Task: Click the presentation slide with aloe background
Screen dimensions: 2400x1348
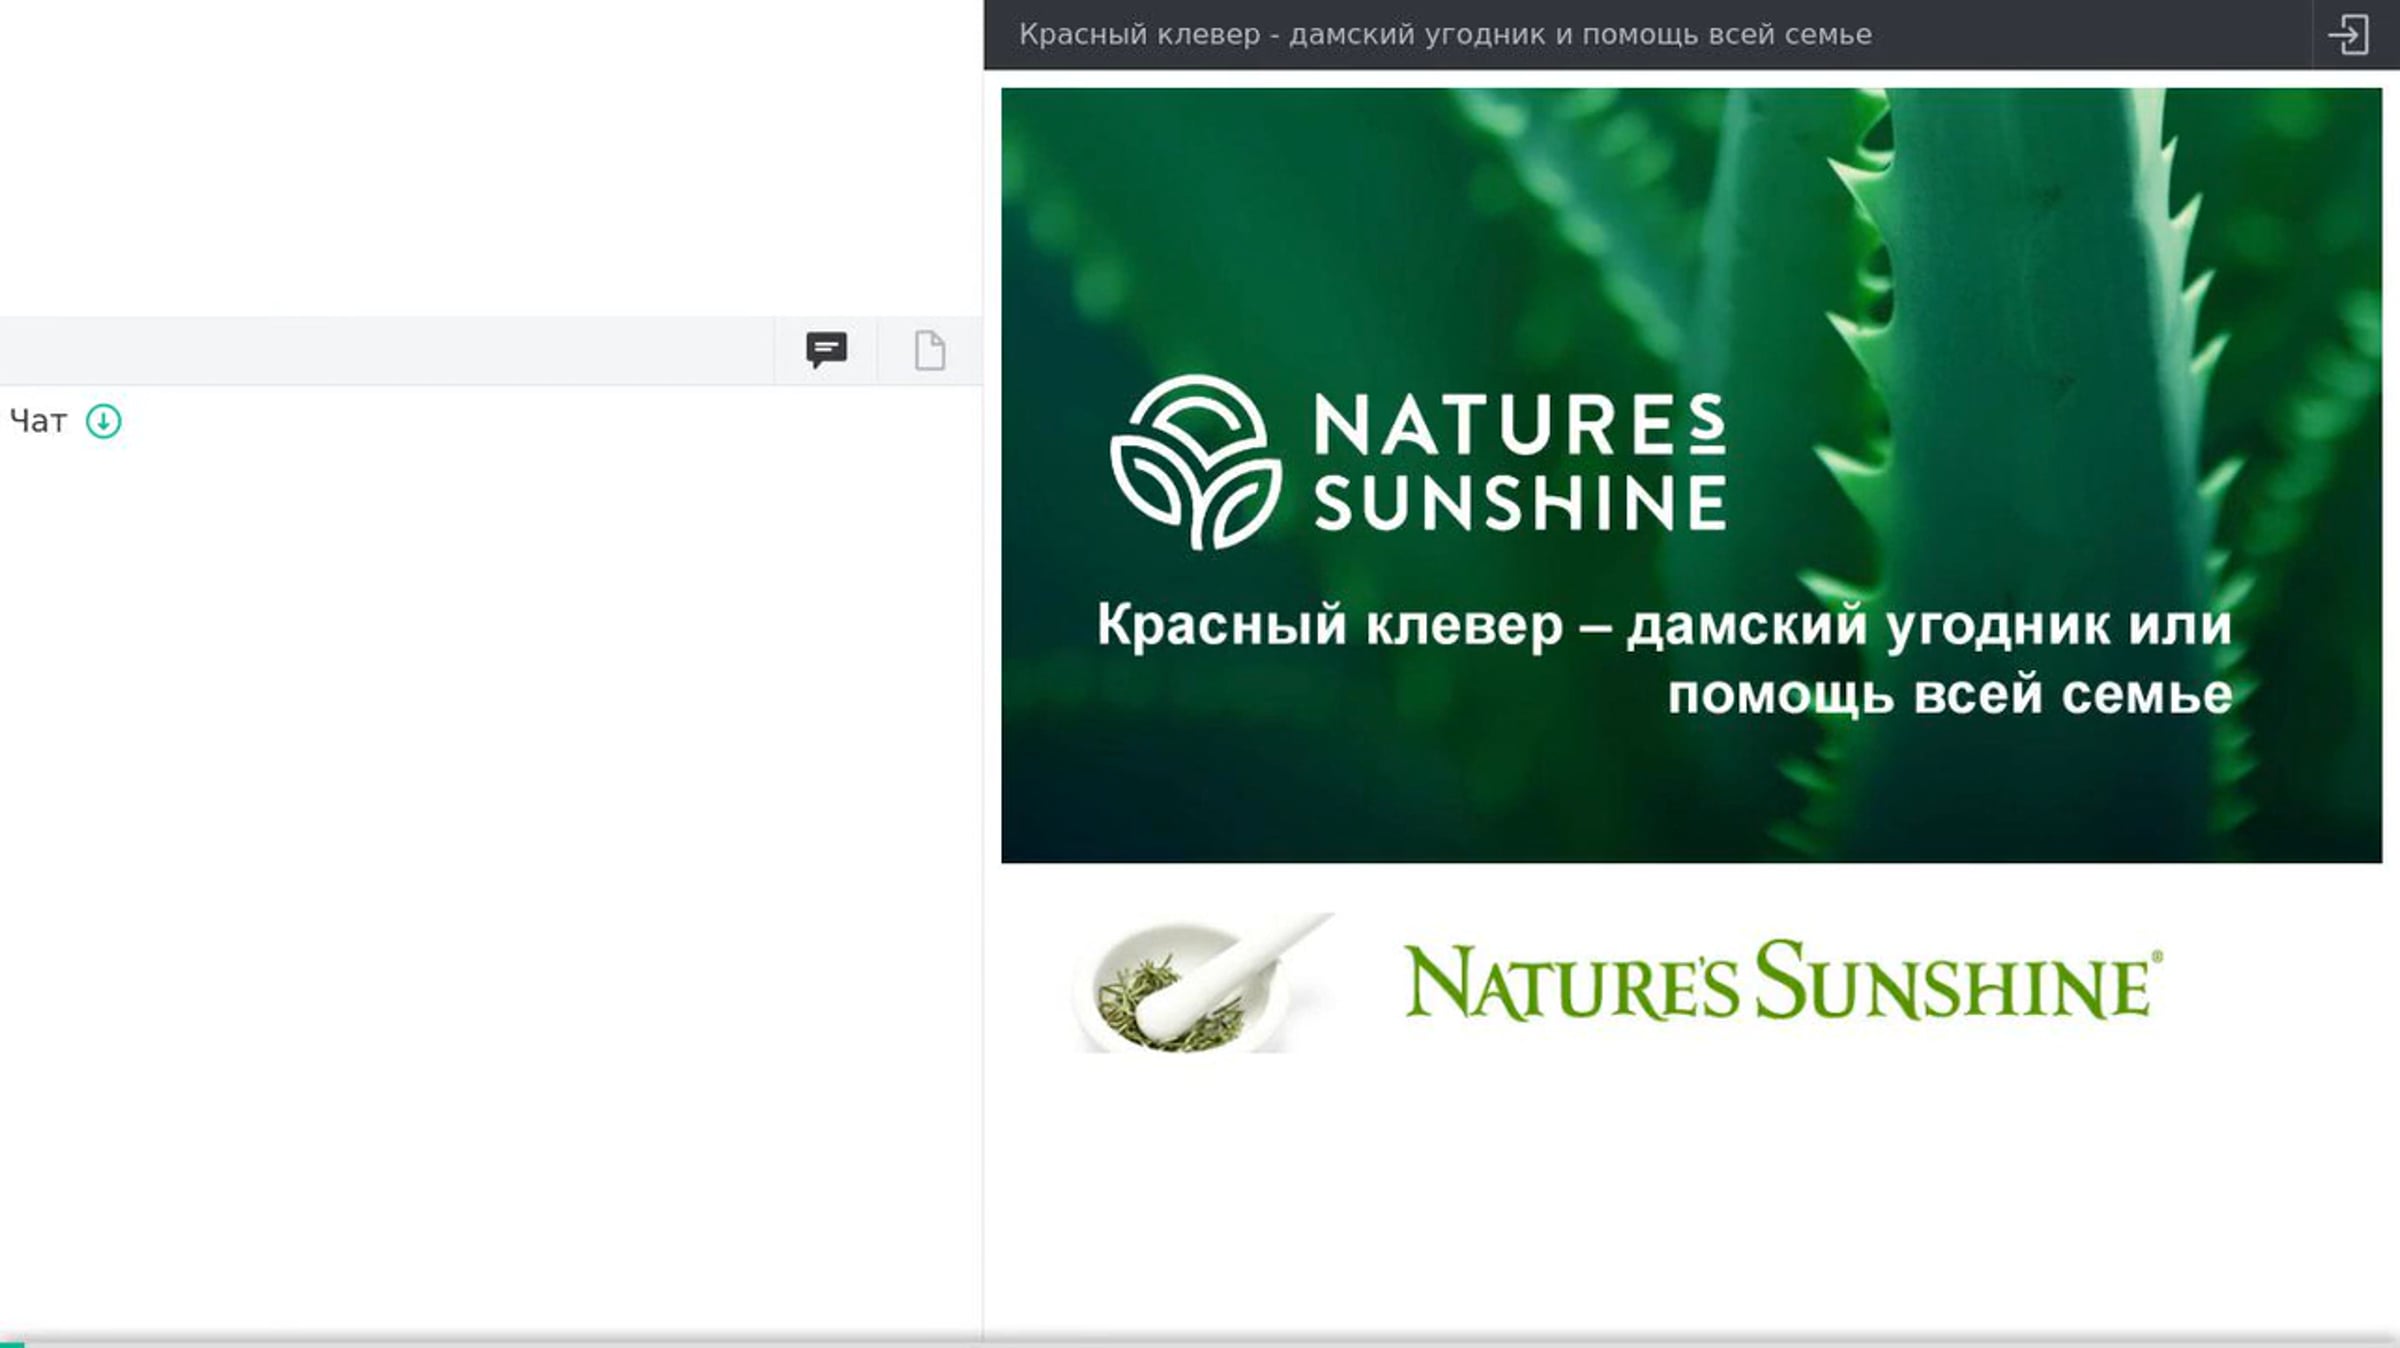Action: click(1691, 475)
